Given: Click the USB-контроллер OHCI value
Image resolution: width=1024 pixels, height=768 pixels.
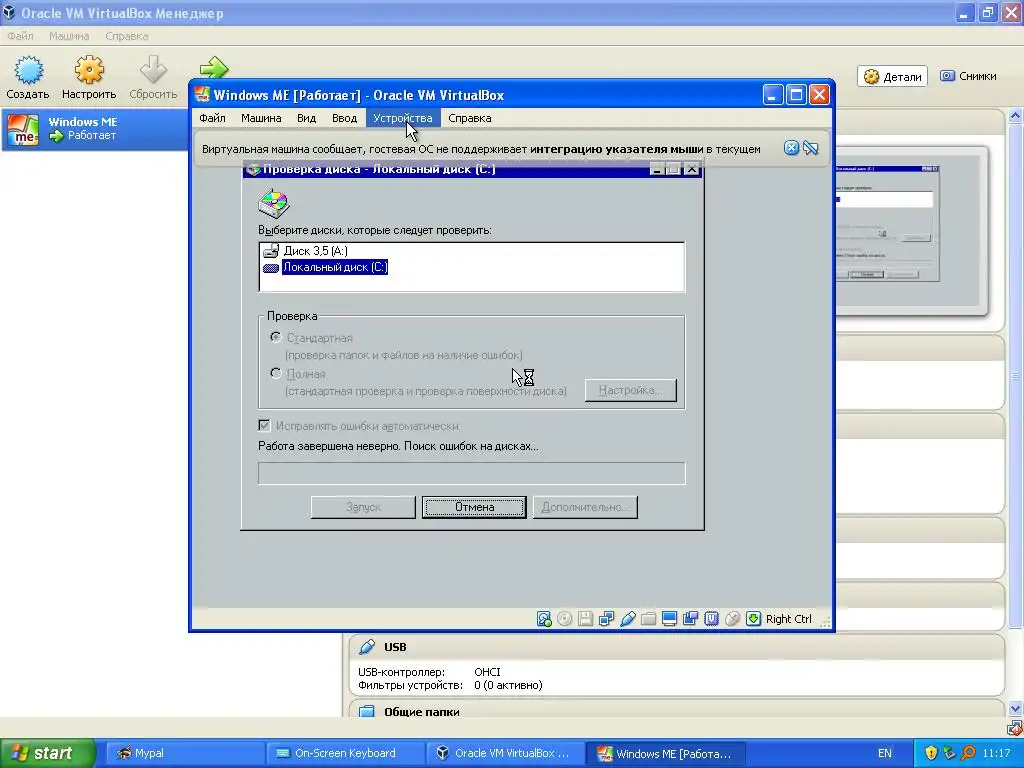Looking at the screenshot, I should tap(487, 672).
